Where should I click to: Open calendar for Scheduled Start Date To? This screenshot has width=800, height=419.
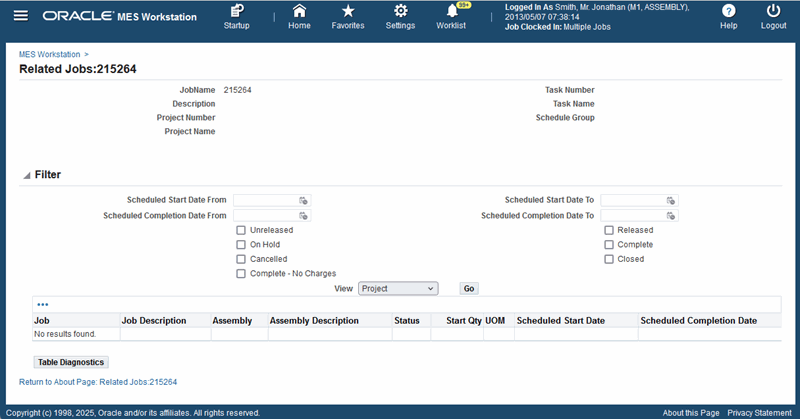[671, 201]
